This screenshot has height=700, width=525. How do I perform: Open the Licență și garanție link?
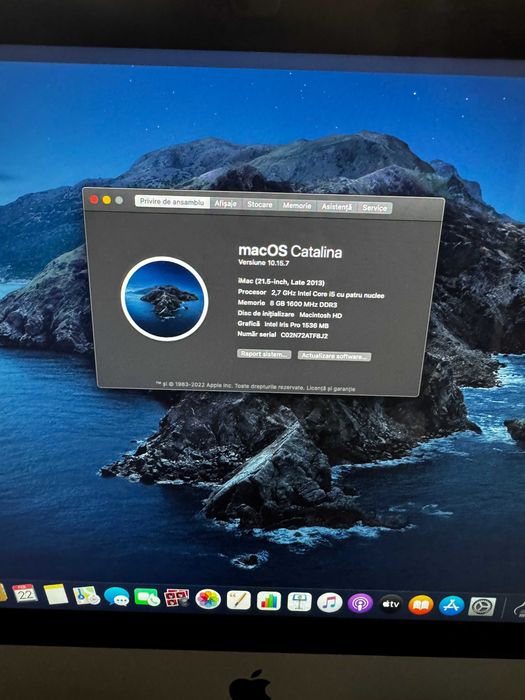pyautogui.click(x=331, y=388)
